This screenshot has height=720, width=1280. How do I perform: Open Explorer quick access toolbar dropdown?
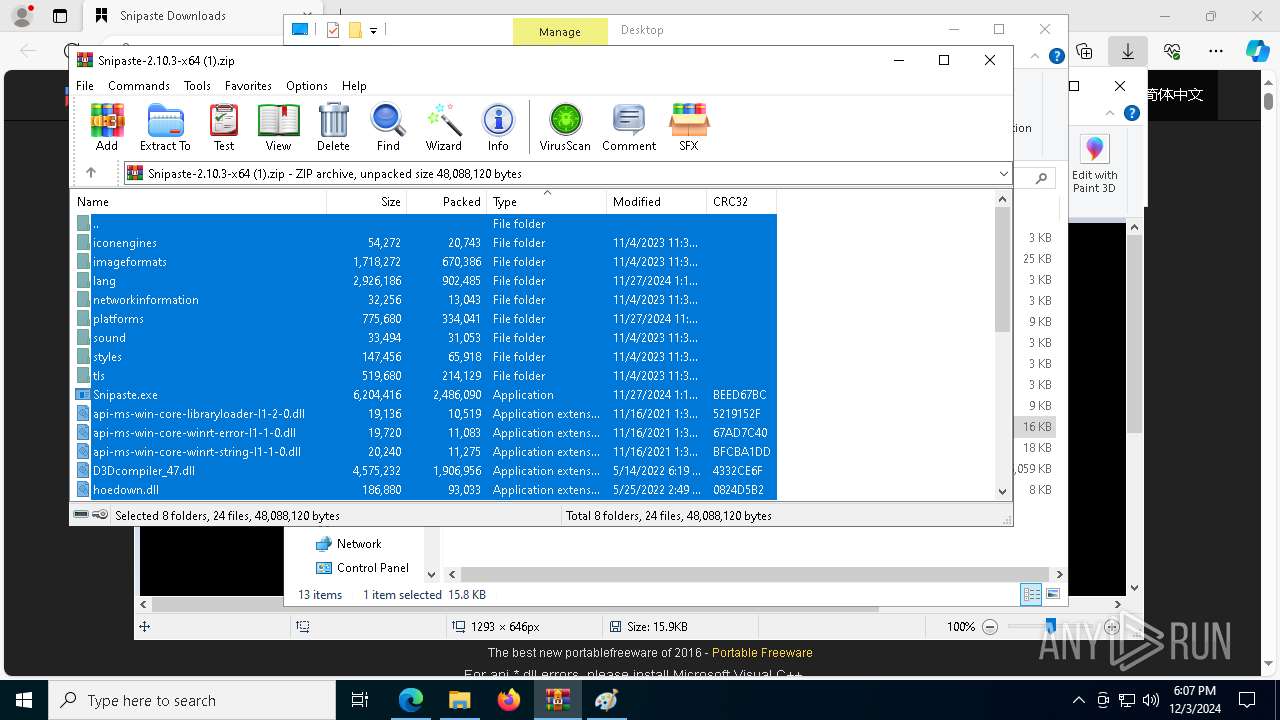373,31
